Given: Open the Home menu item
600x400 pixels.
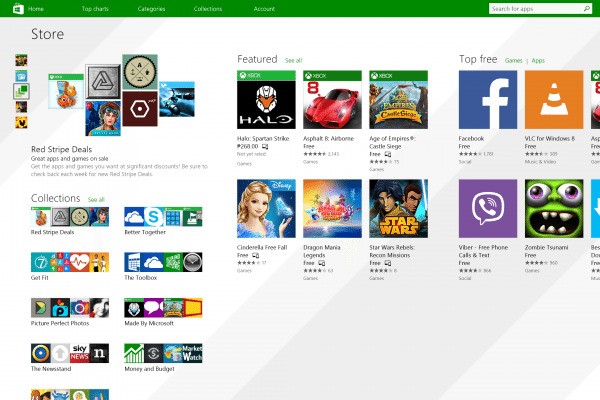Looking at the screenshot, I should [x=36, y=9].
